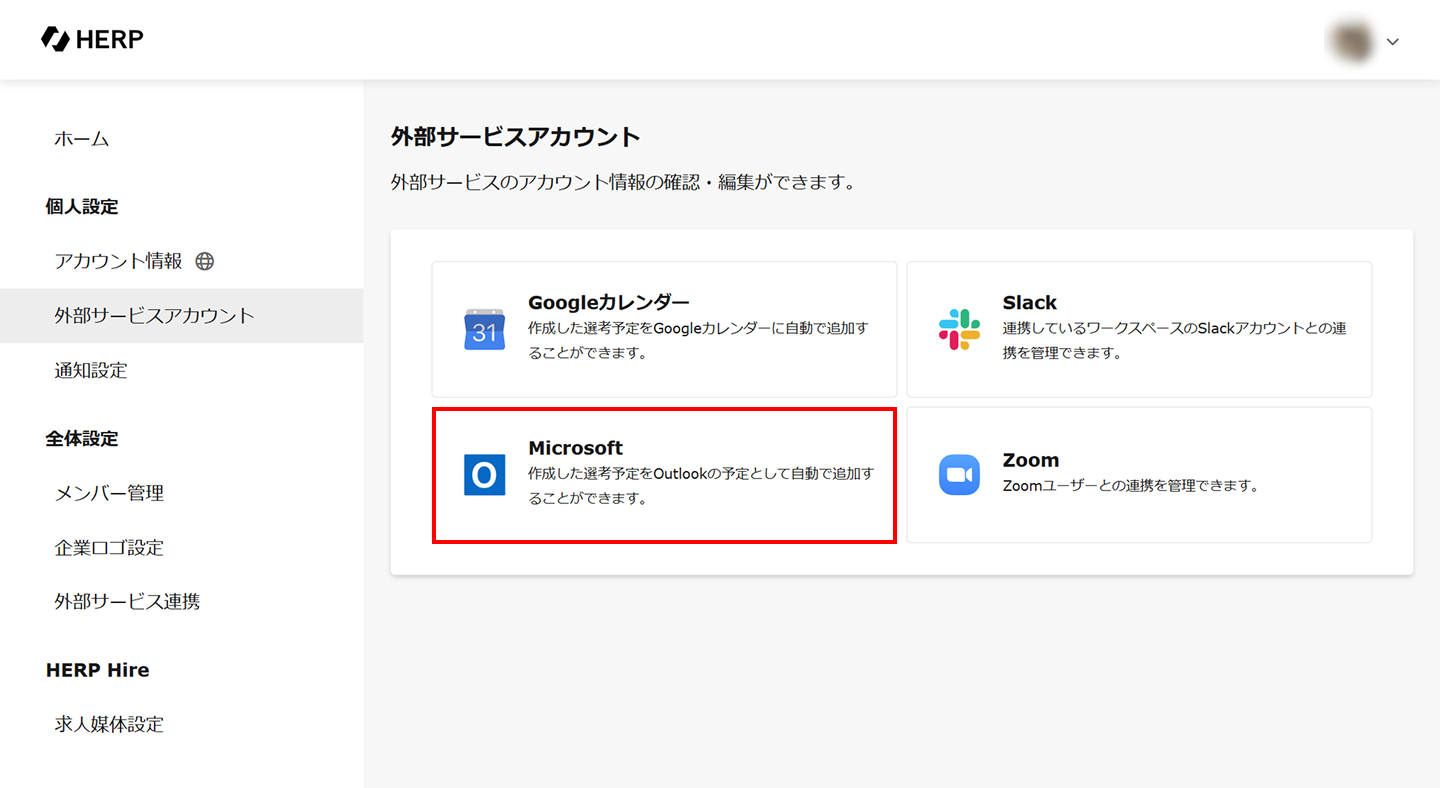This screenshot has width=1440, height=788.
Task: Select 外部サービスアカウント in the sidebar
Action: pos(182,316)
